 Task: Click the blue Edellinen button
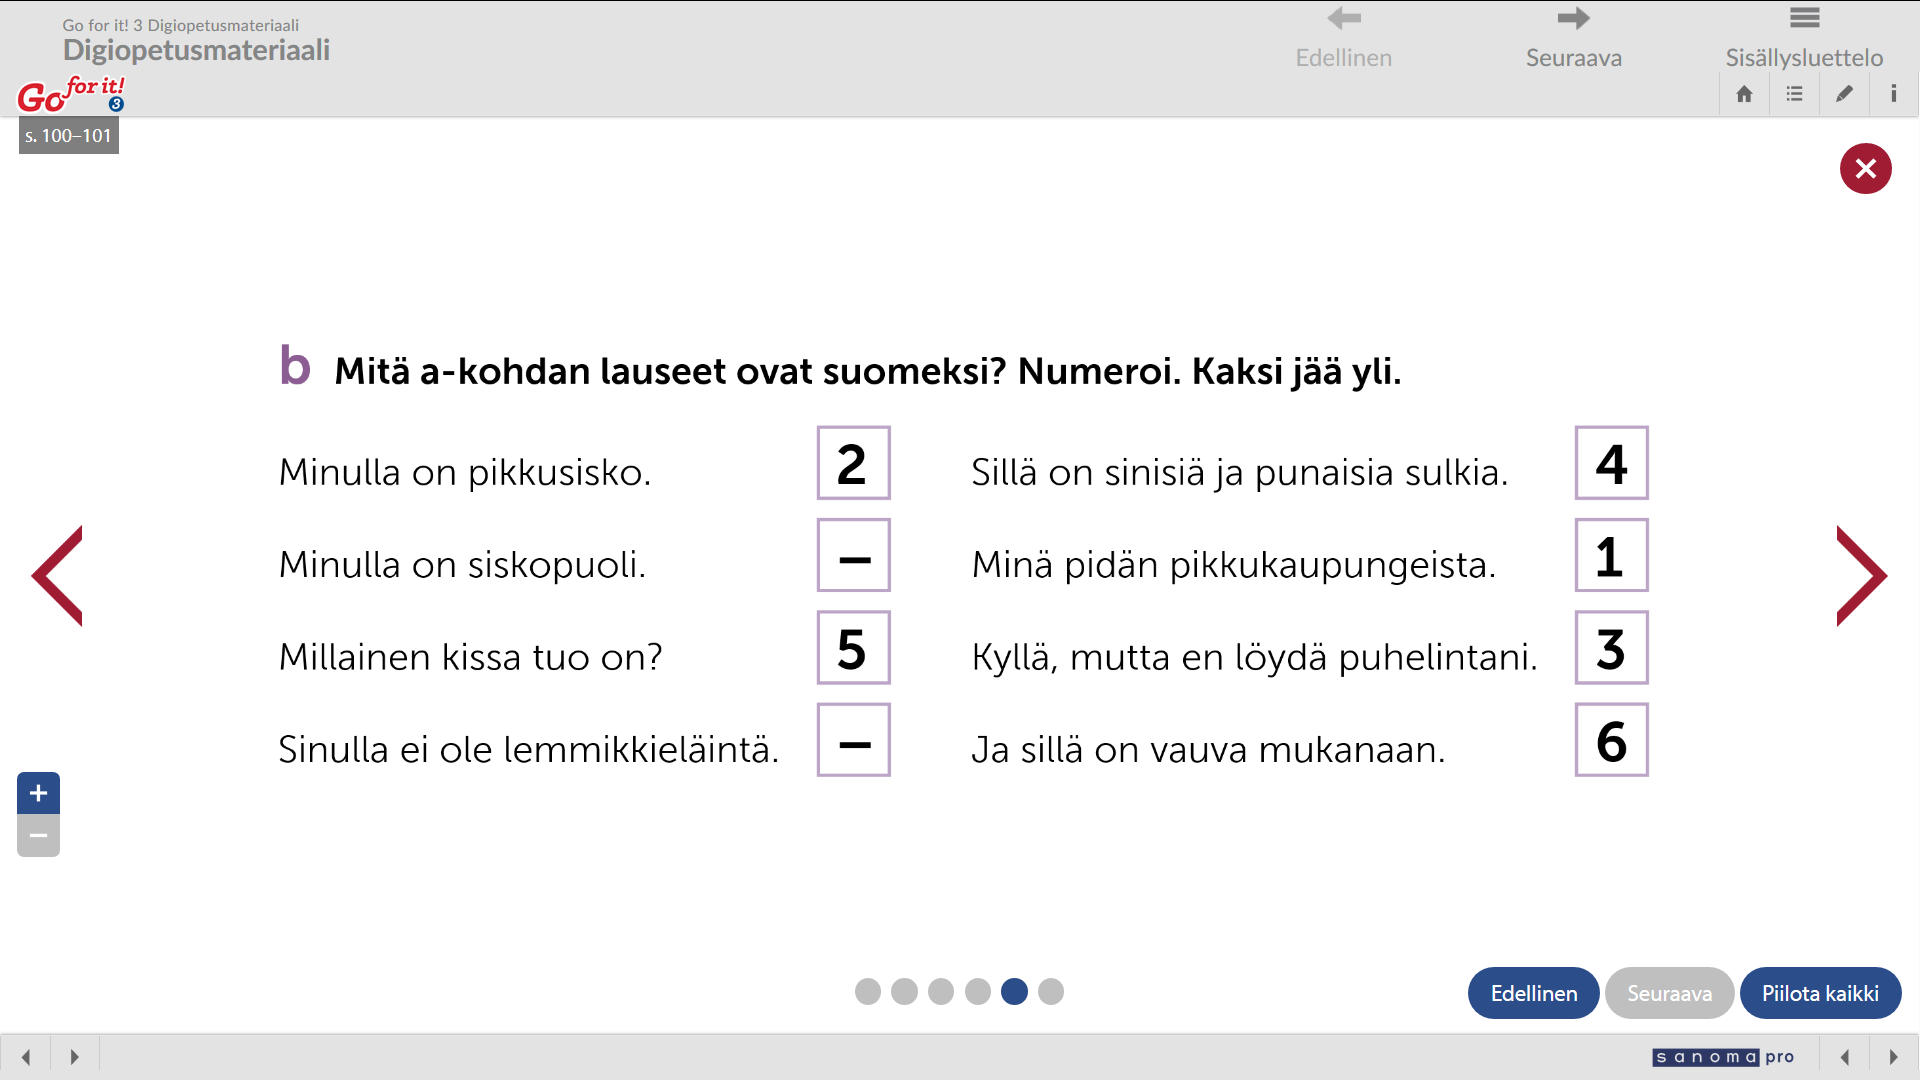point(1533,993)
